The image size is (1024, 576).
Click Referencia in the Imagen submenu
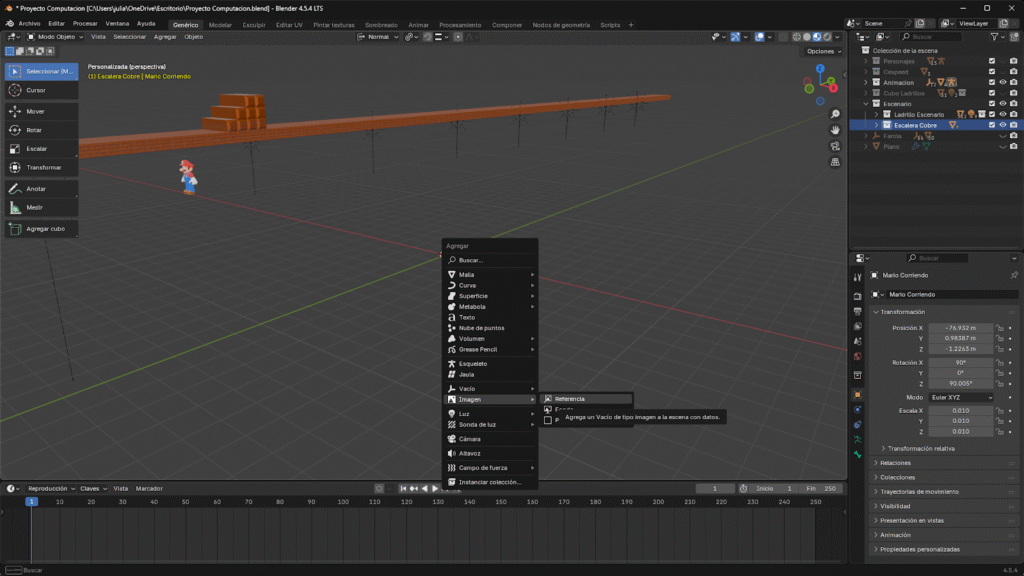point(569,399)
